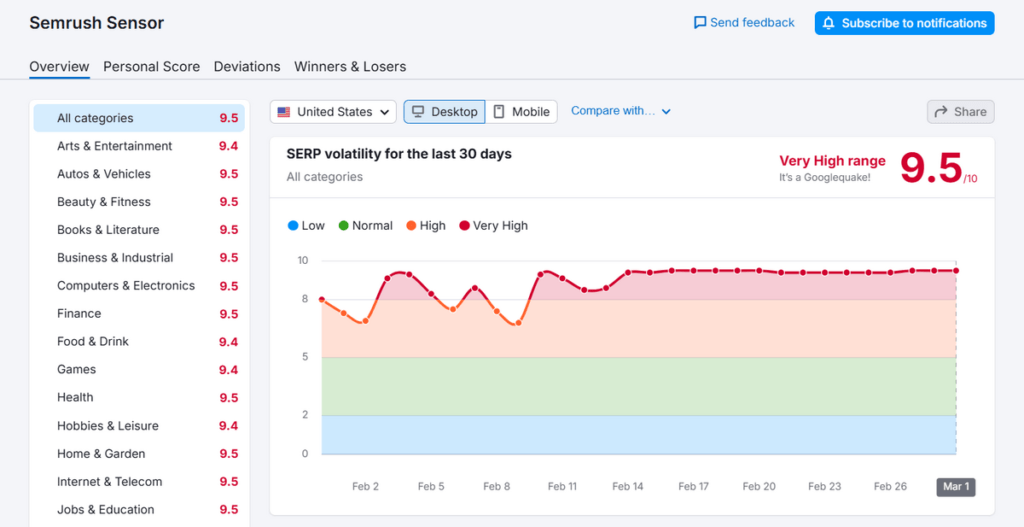Click the first chart data point at 8
The image size is (1024, 527).
pyautogui.click(x=321, y=299)
